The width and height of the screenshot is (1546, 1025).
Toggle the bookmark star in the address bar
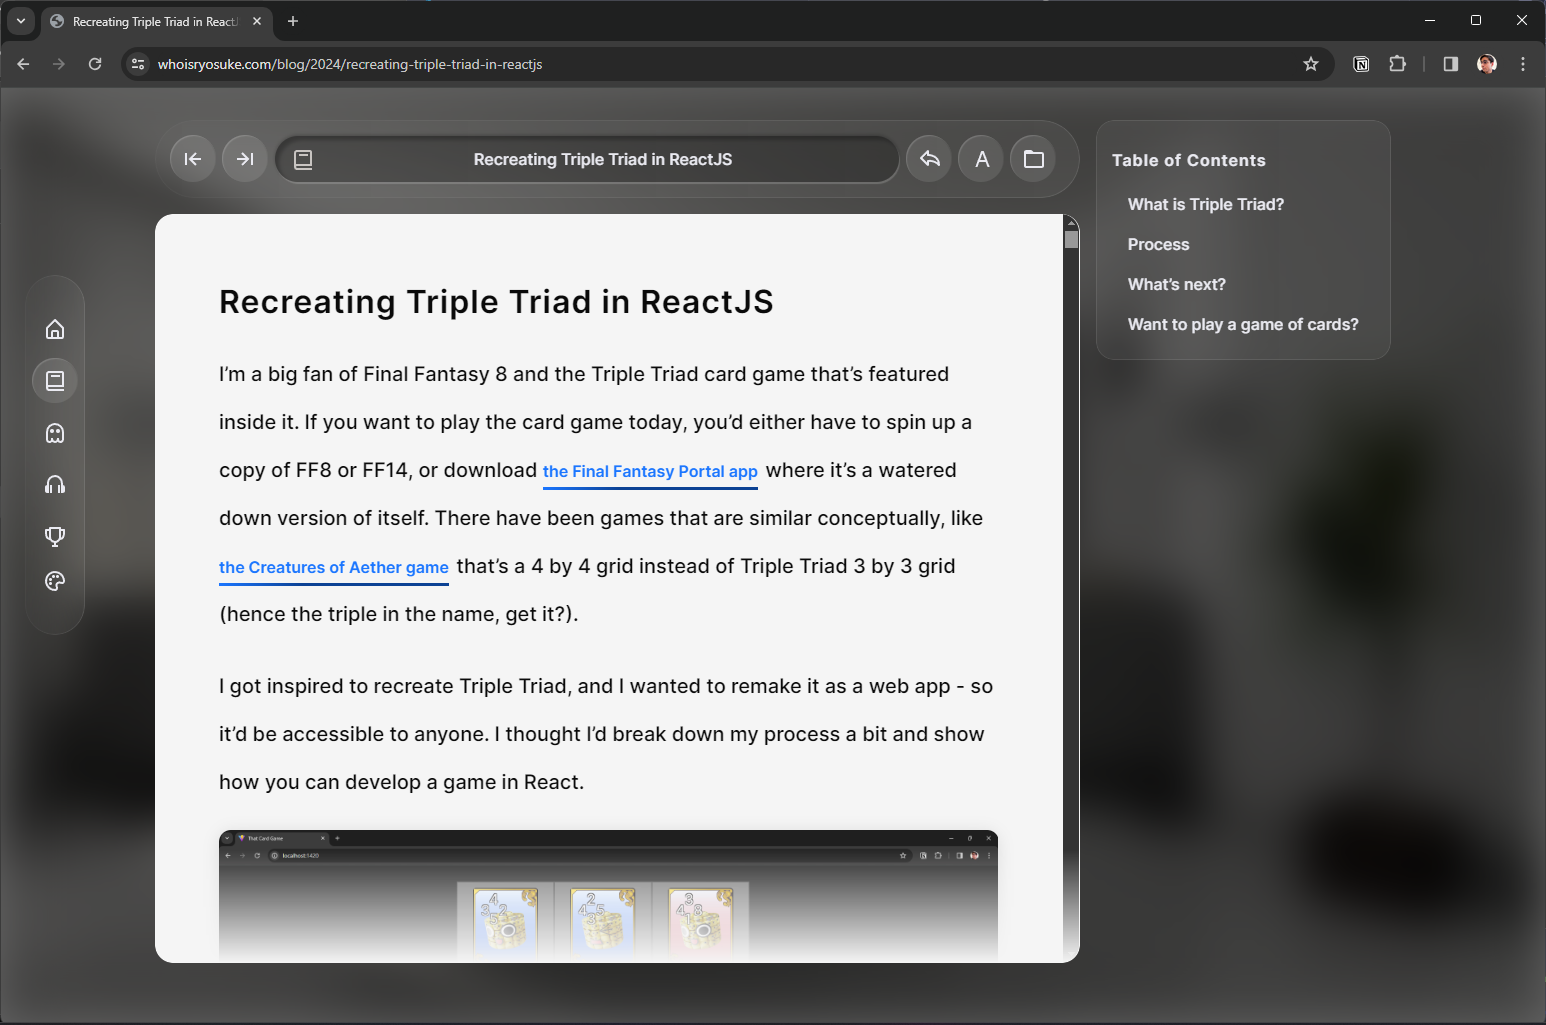pos(1310,63)
